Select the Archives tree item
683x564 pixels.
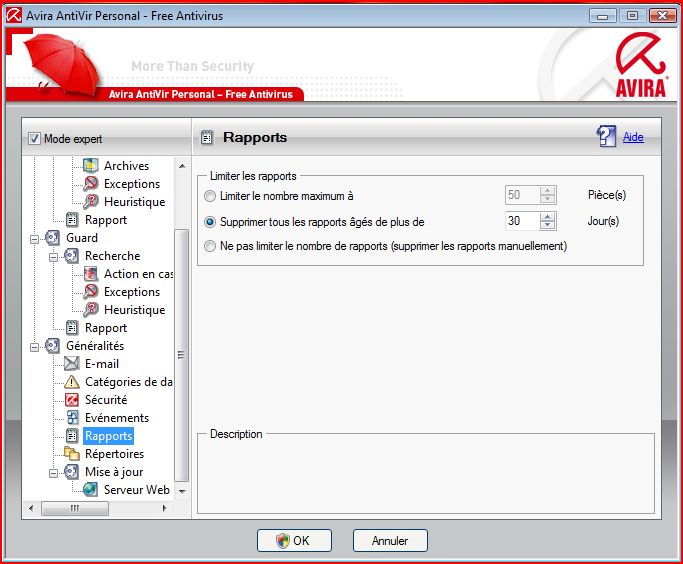126,165
